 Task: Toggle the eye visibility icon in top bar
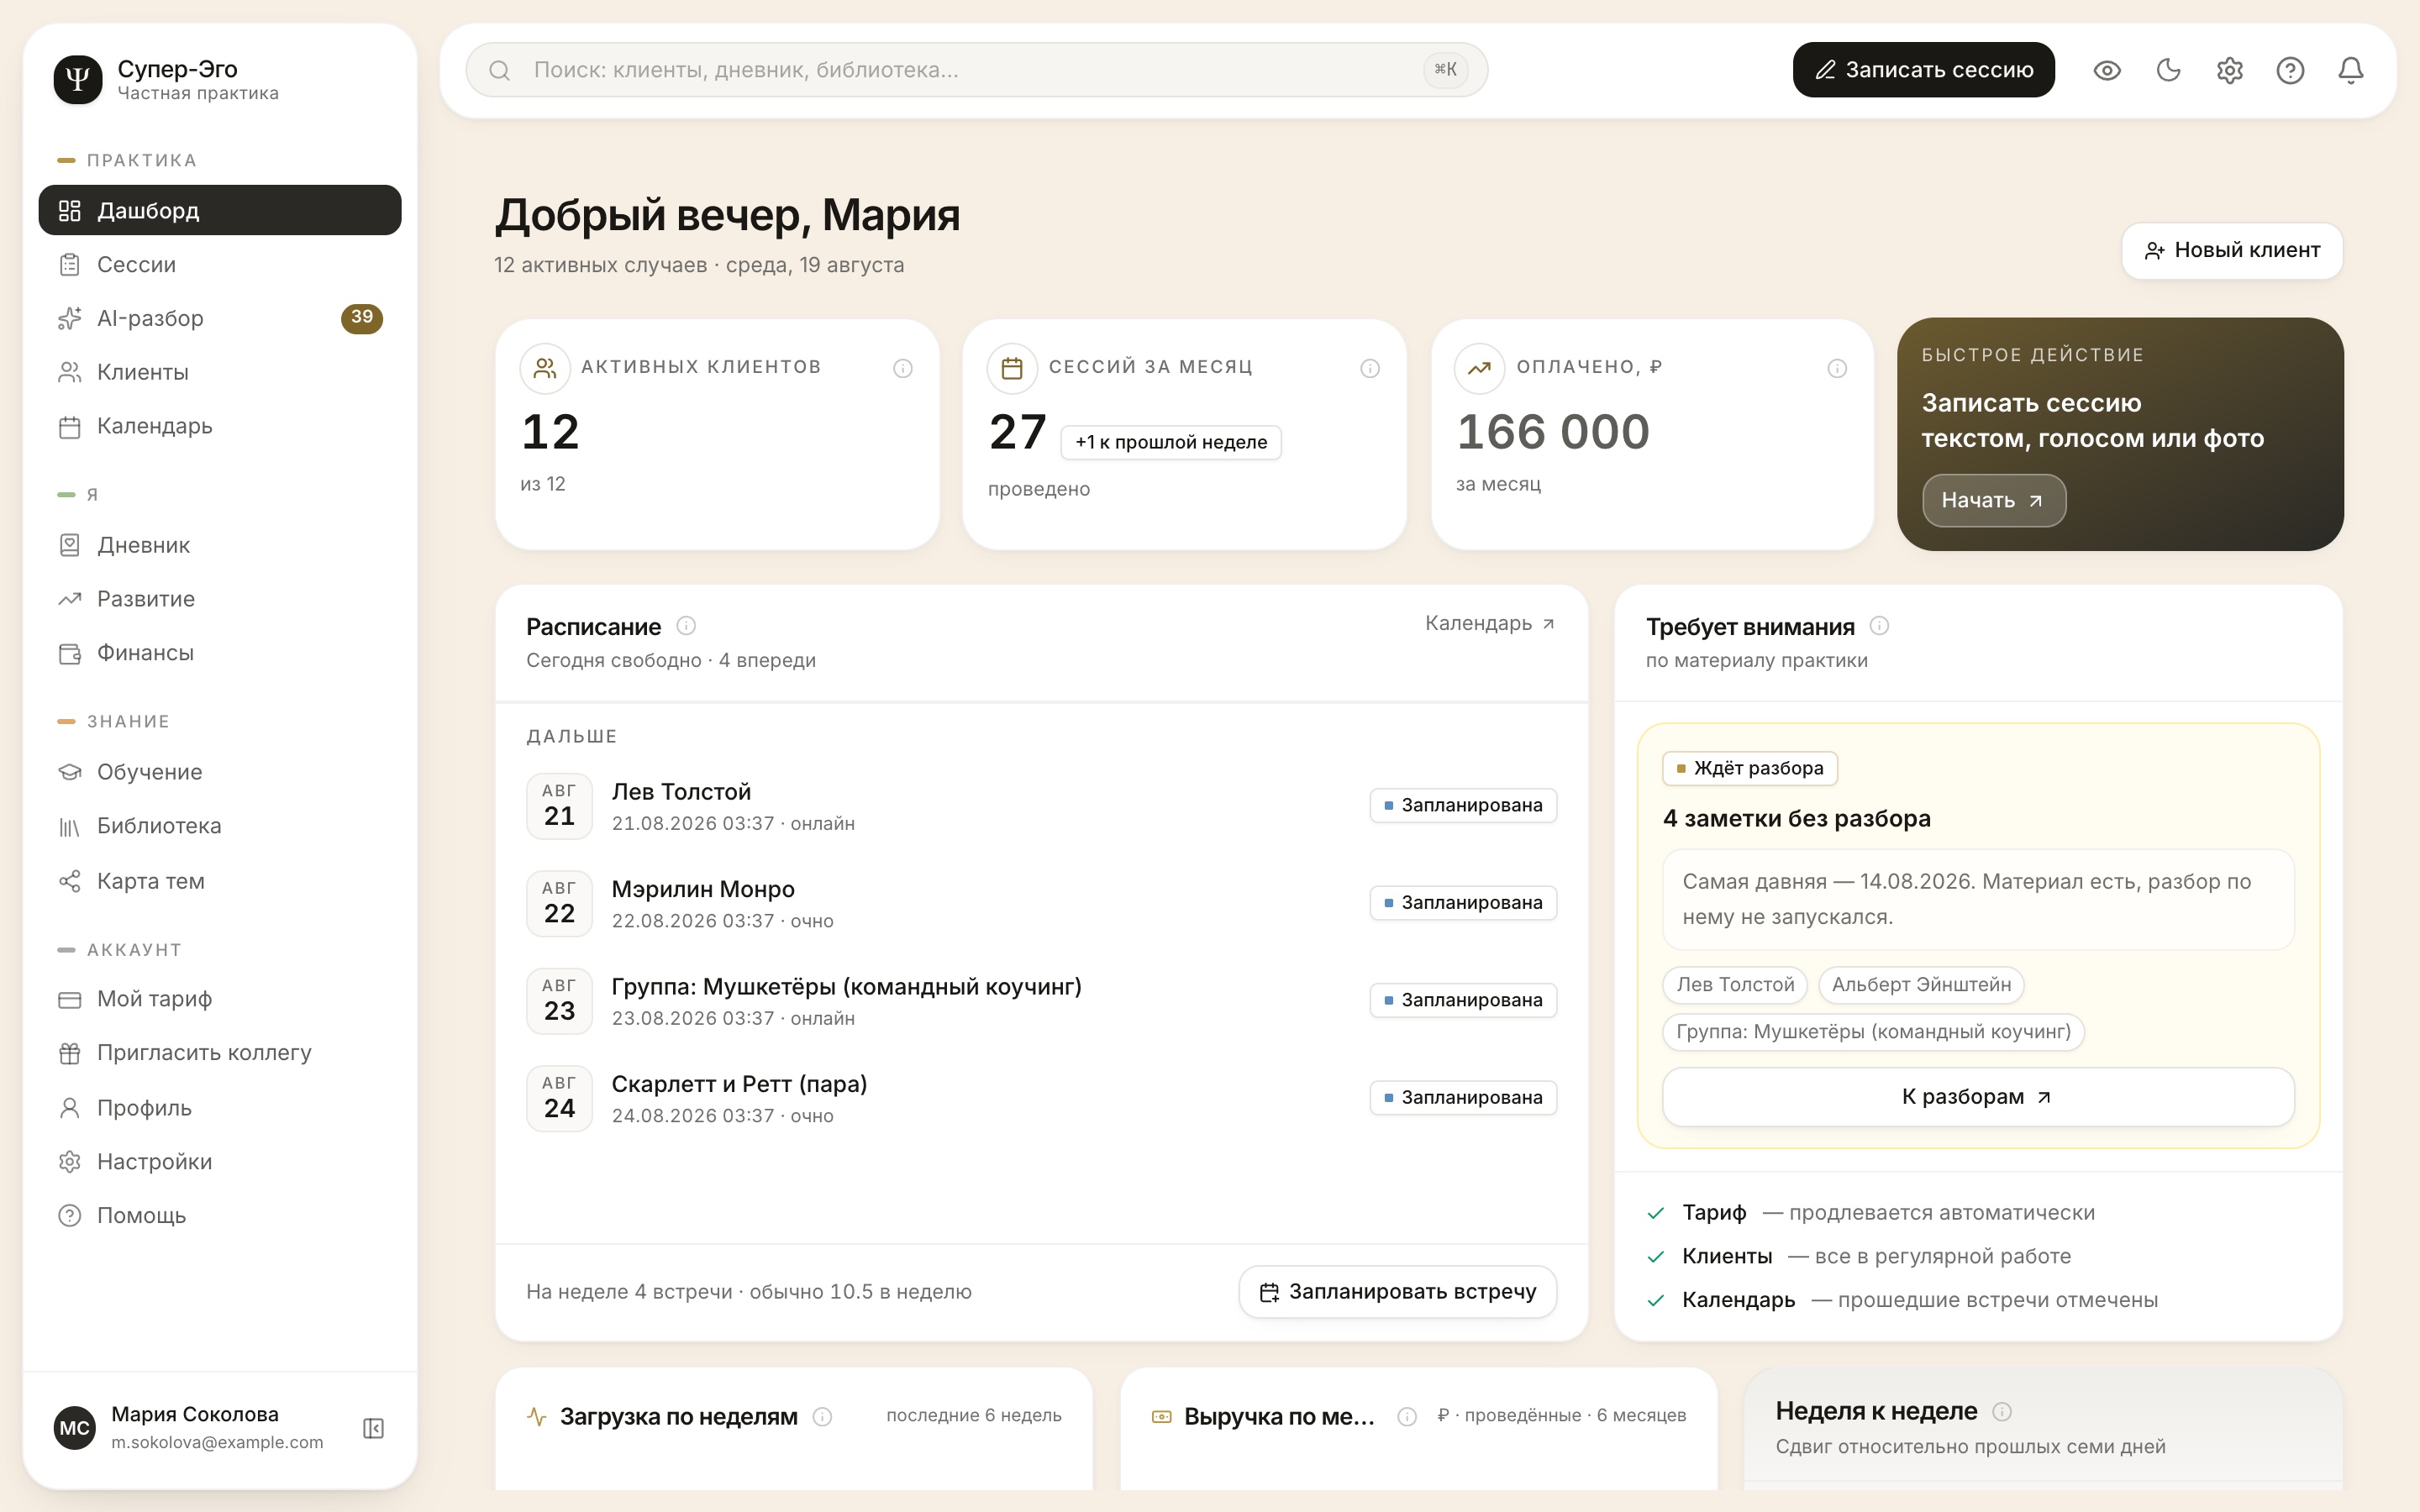point(2107,70)
